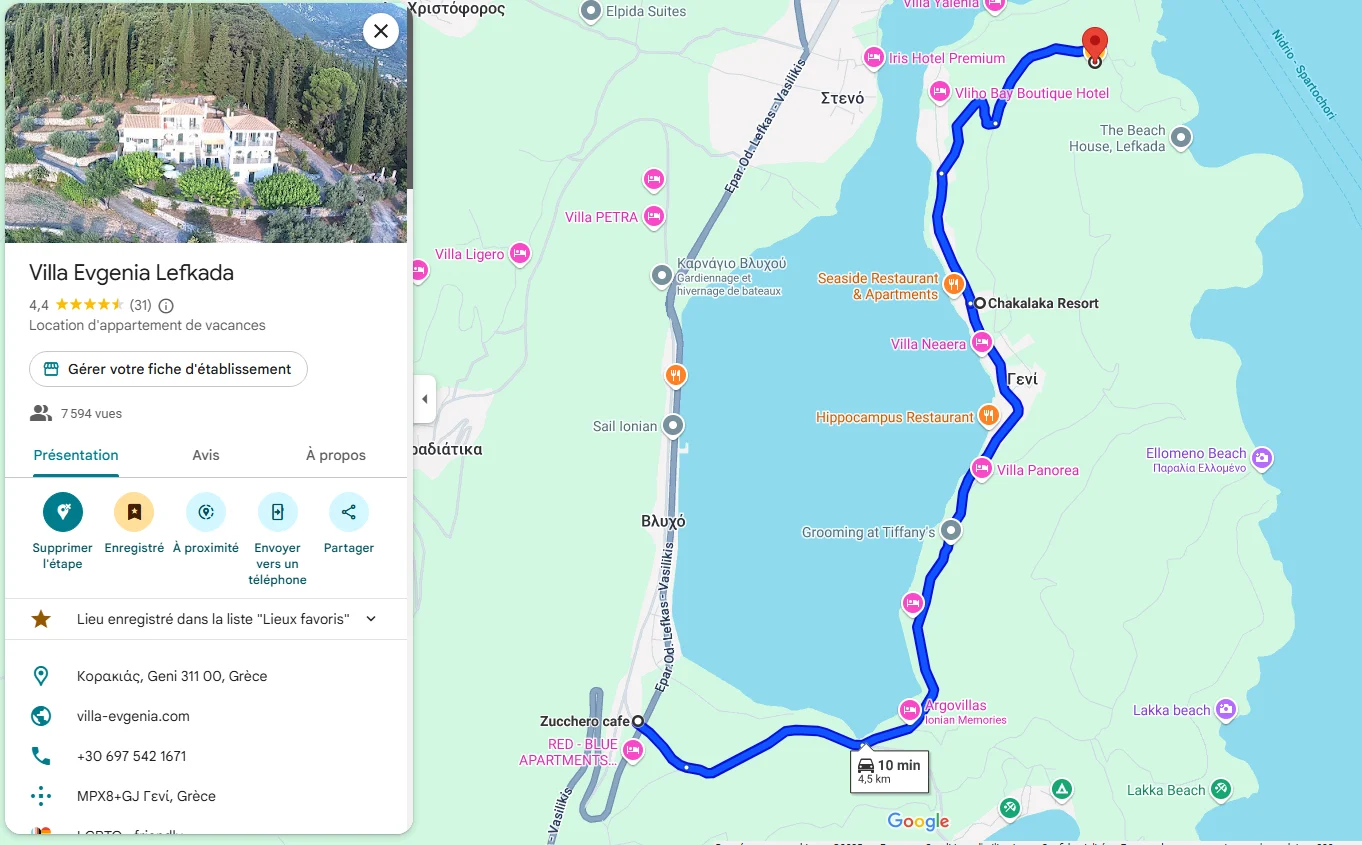Click Envoyer vers un téléphone icon

[277, 512]
